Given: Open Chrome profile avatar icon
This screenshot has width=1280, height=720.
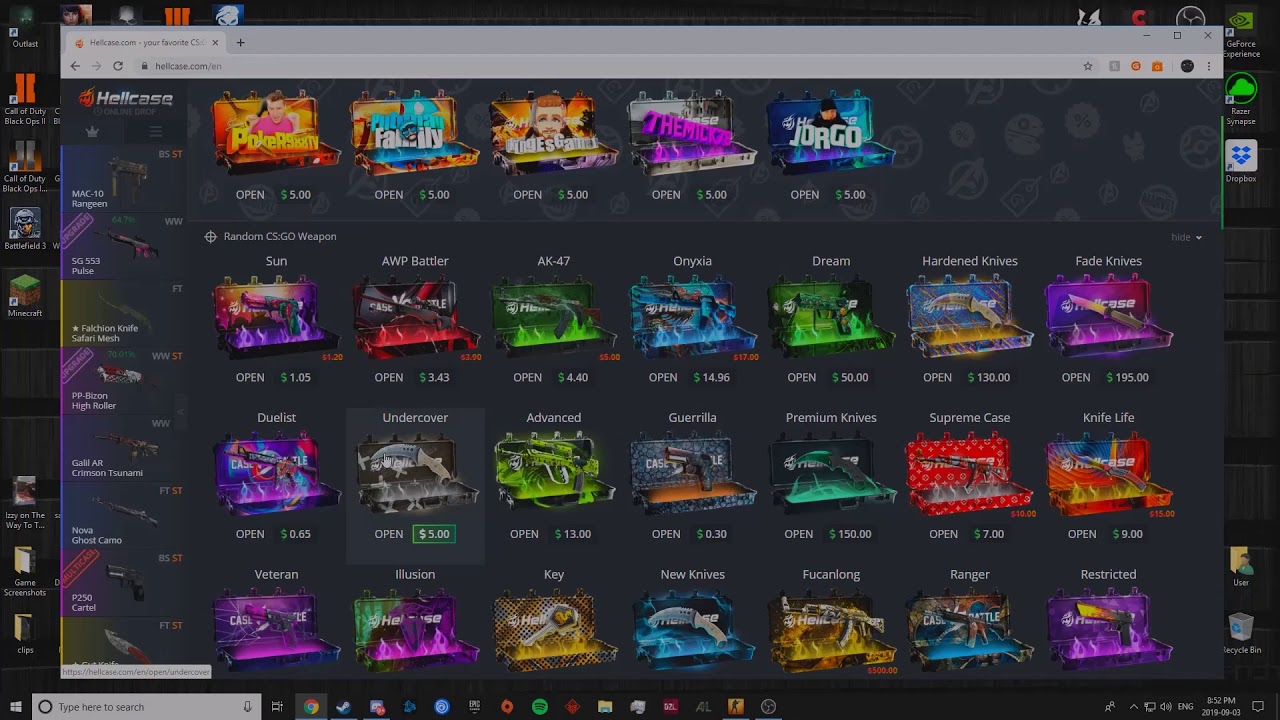Looking at the screenshot, I should click(1187, 66).
